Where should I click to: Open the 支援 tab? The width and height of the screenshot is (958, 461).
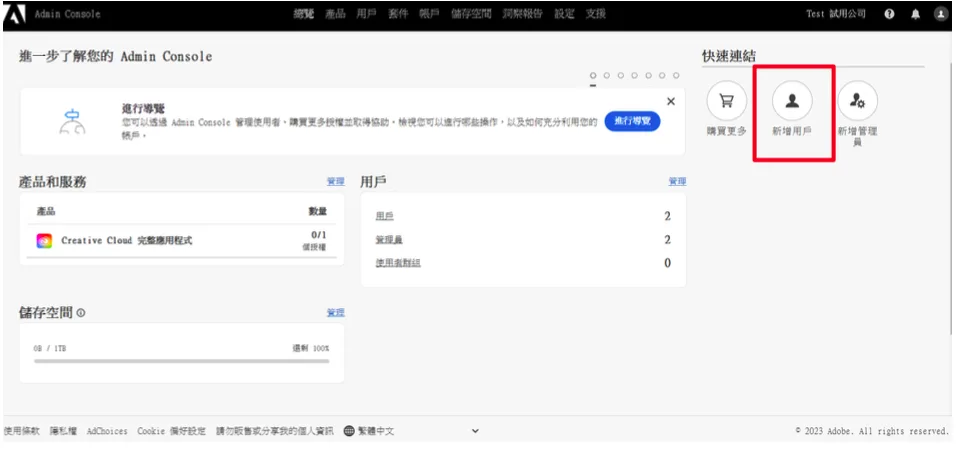tap(596, 14)
